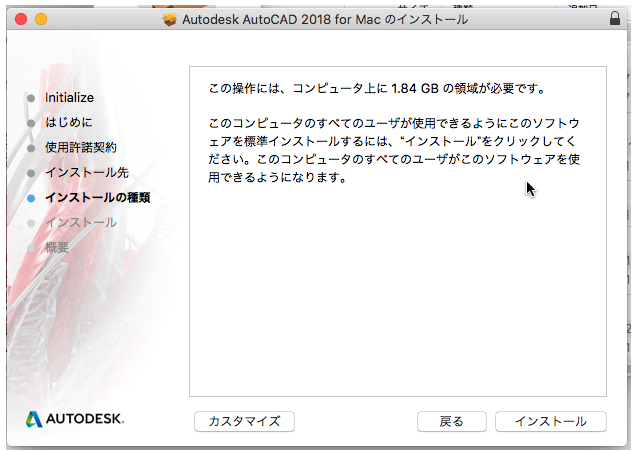Click the paragraph about 標準インストール
Viewport: 633px width, 451px height.
pyautogui.click(x=394, y=150)
